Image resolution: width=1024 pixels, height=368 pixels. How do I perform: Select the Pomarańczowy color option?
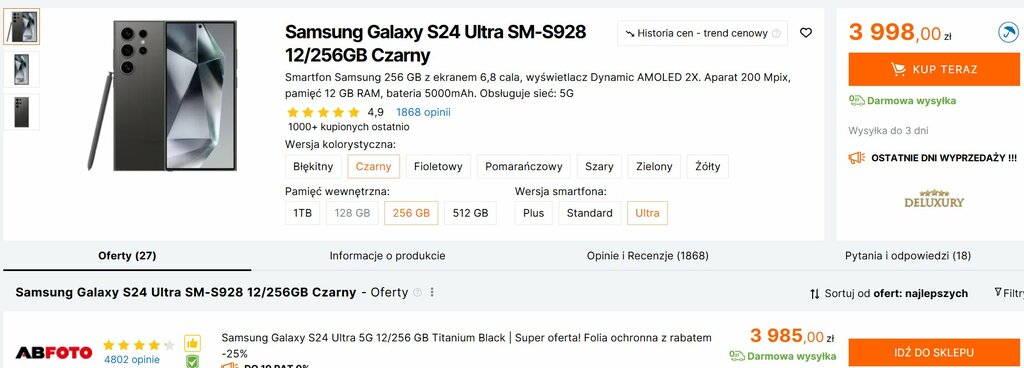point(524,166)
